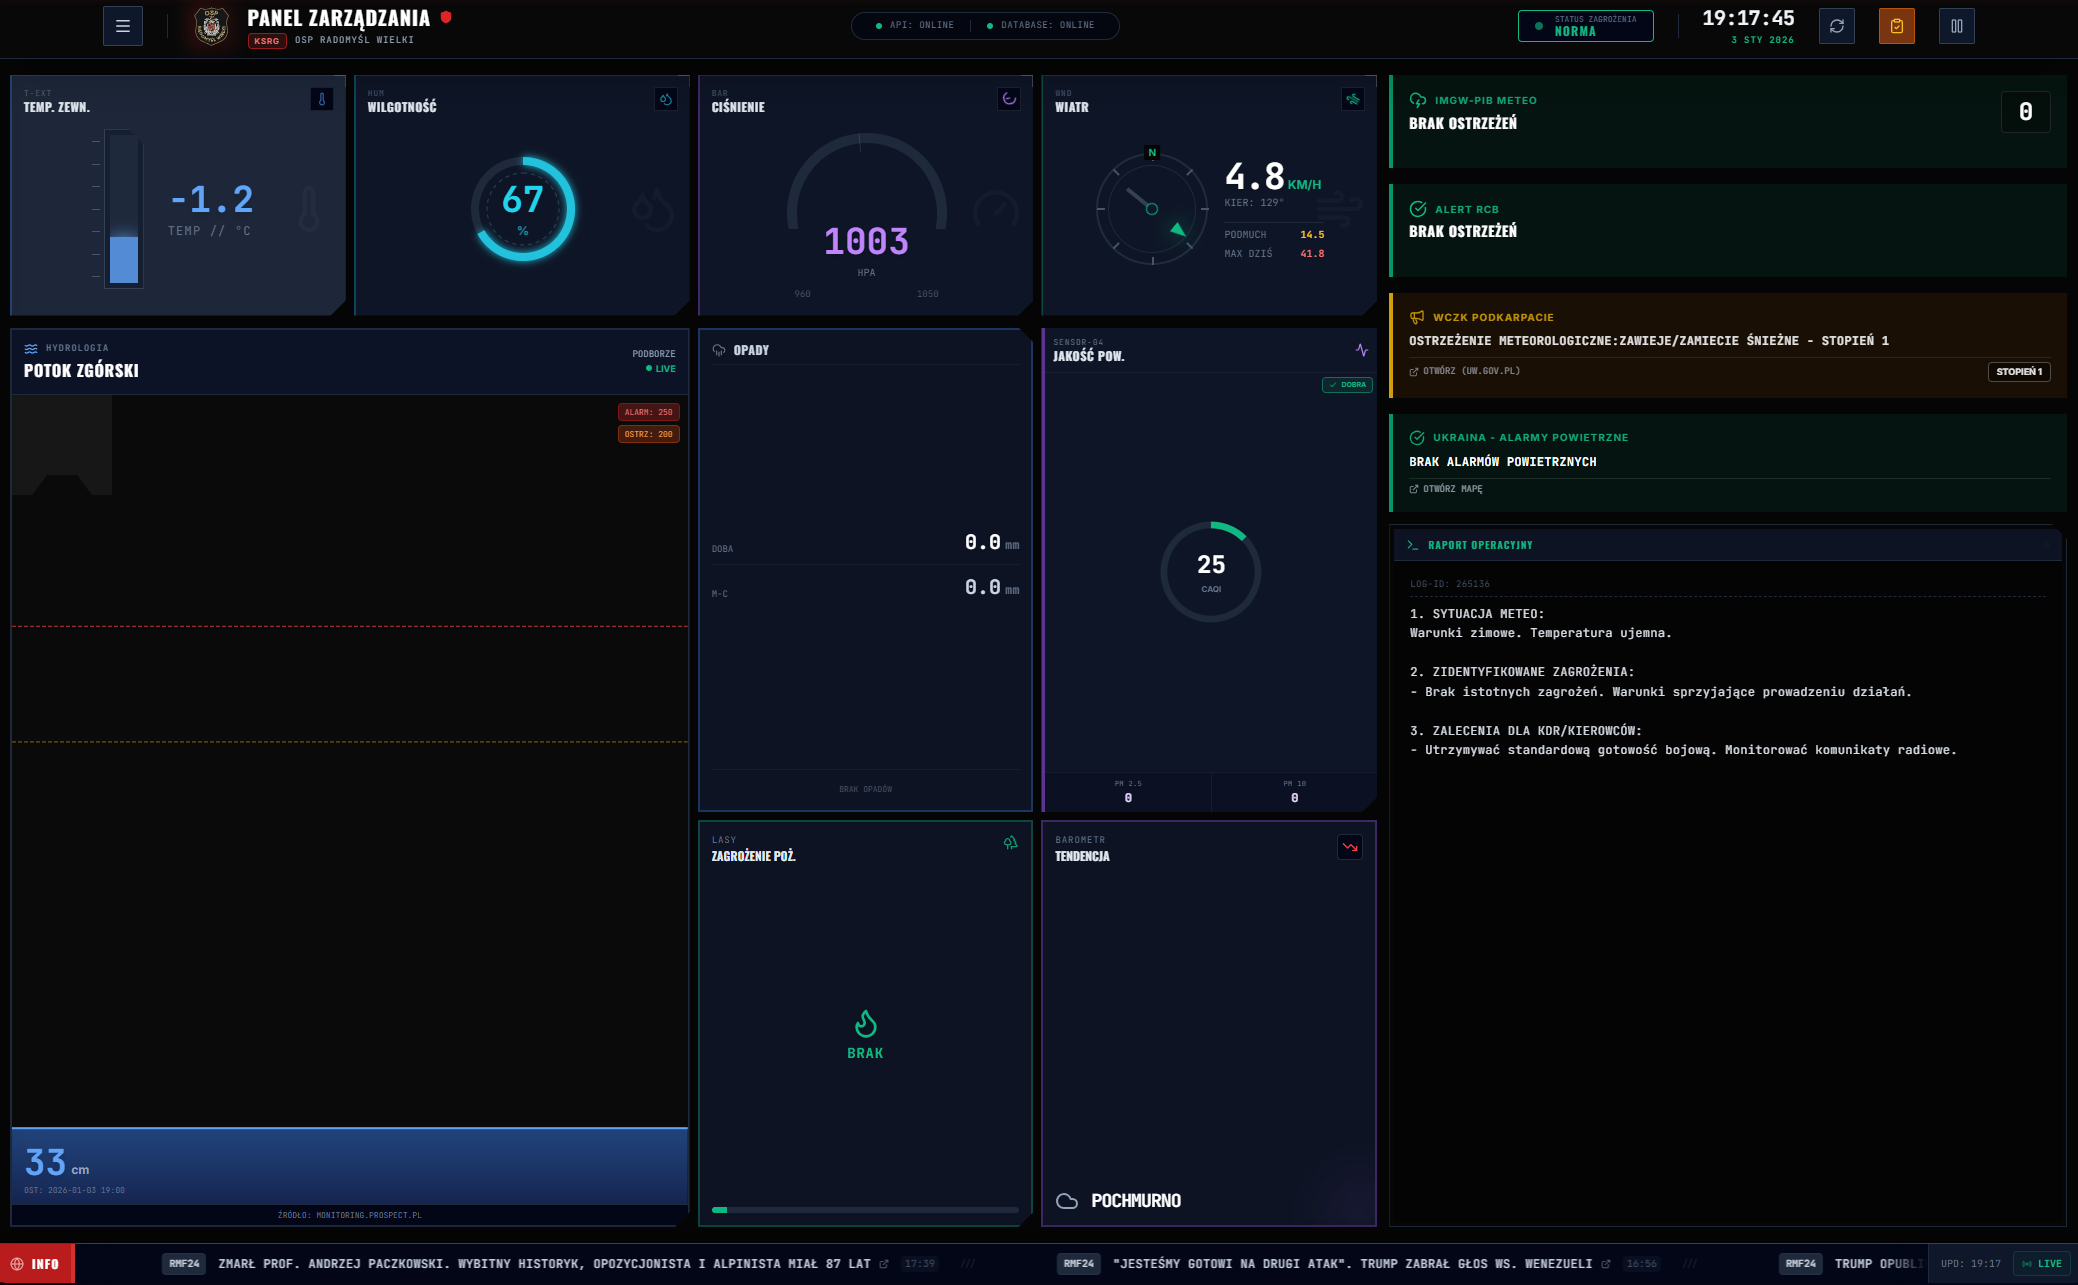Click the megaphone icon beside WCZK Podkarpacie
Image resolution: width=2078 pixels, height=1285 pixels.
pos(1417,317)
